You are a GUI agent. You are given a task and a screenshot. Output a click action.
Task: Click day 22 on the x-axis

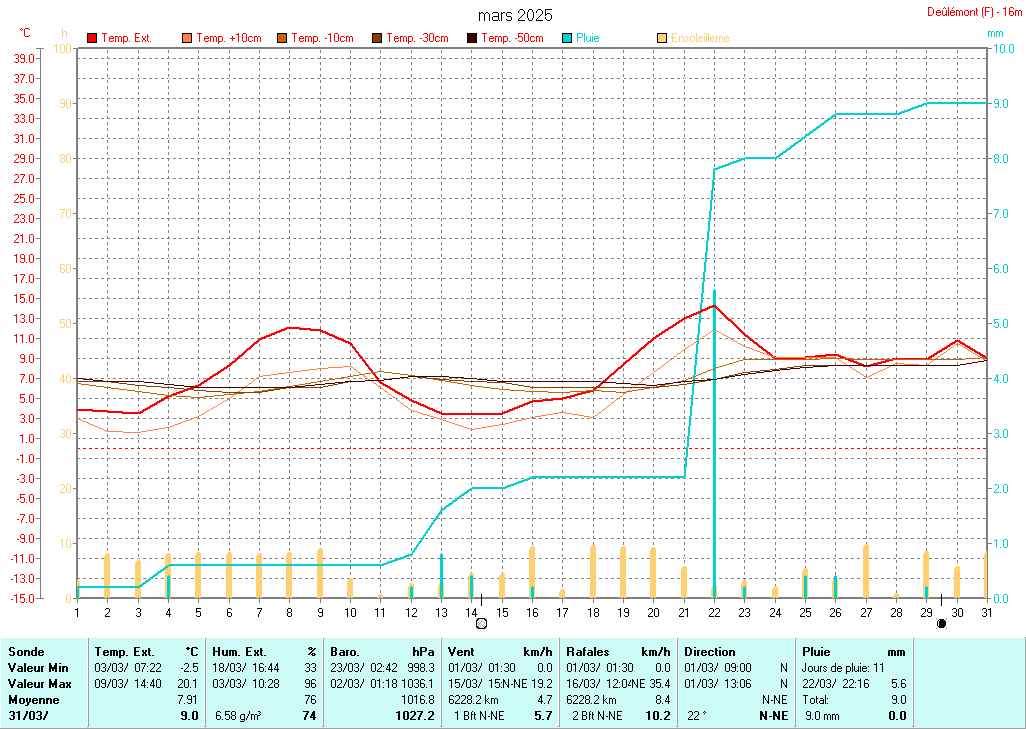(714, 612)
